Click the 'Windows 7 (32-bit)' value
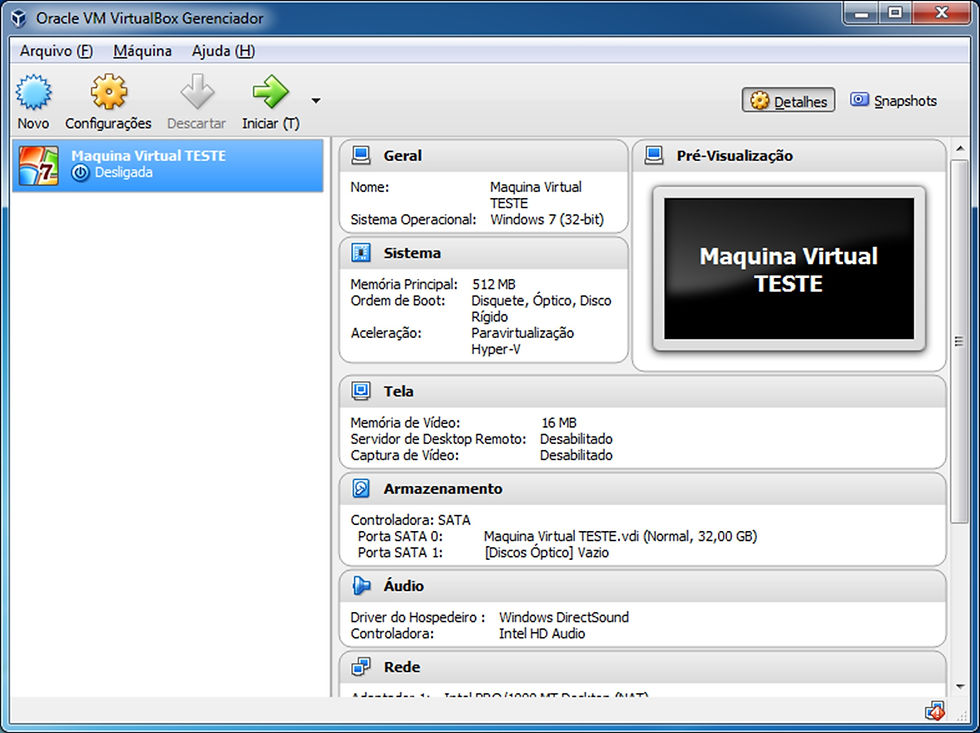Screen dimensions: 980x733 click(547, 220)
